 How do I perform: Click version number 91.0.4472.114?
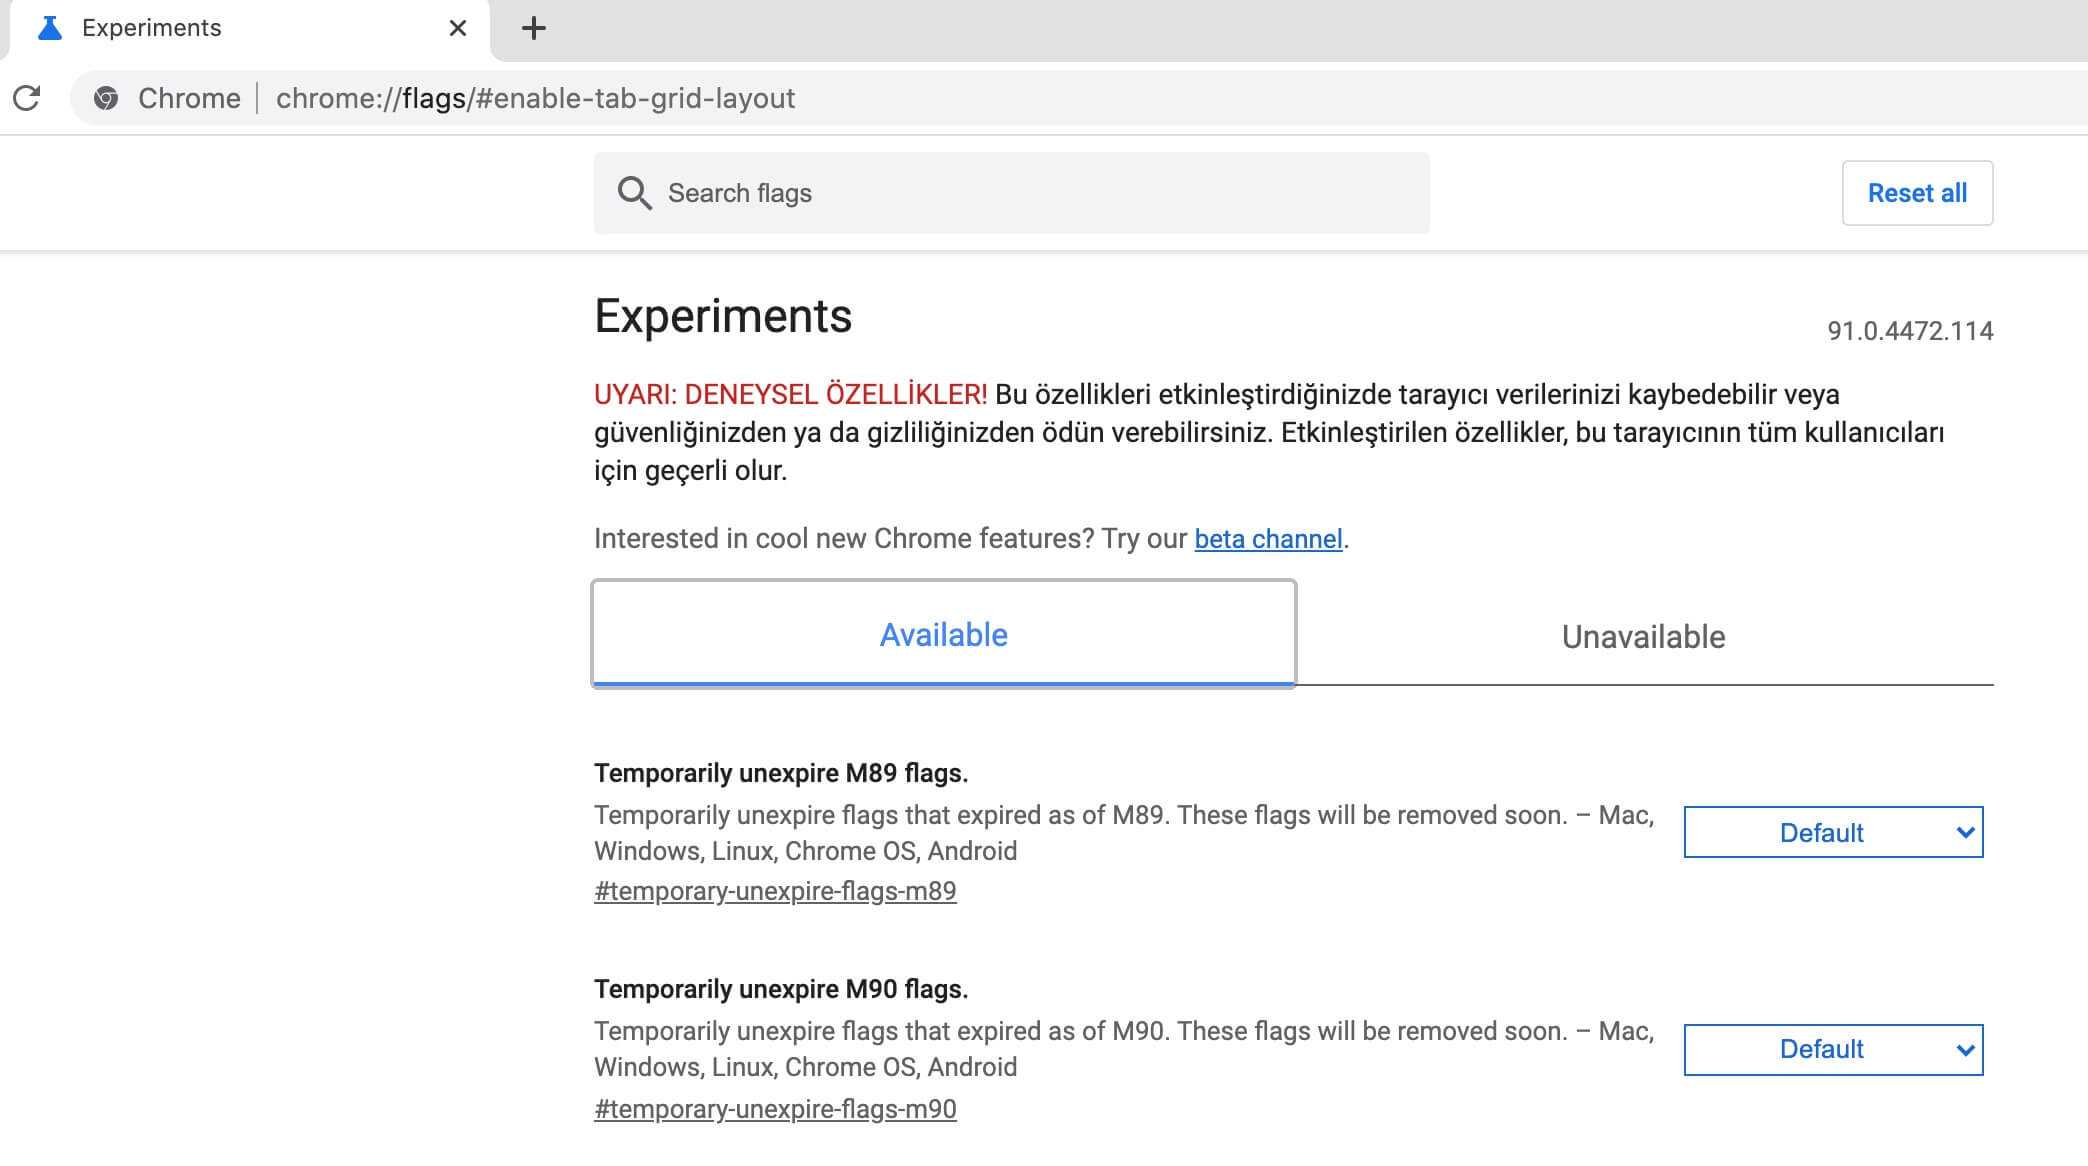pyautogui.click(x=1910, y=331)
